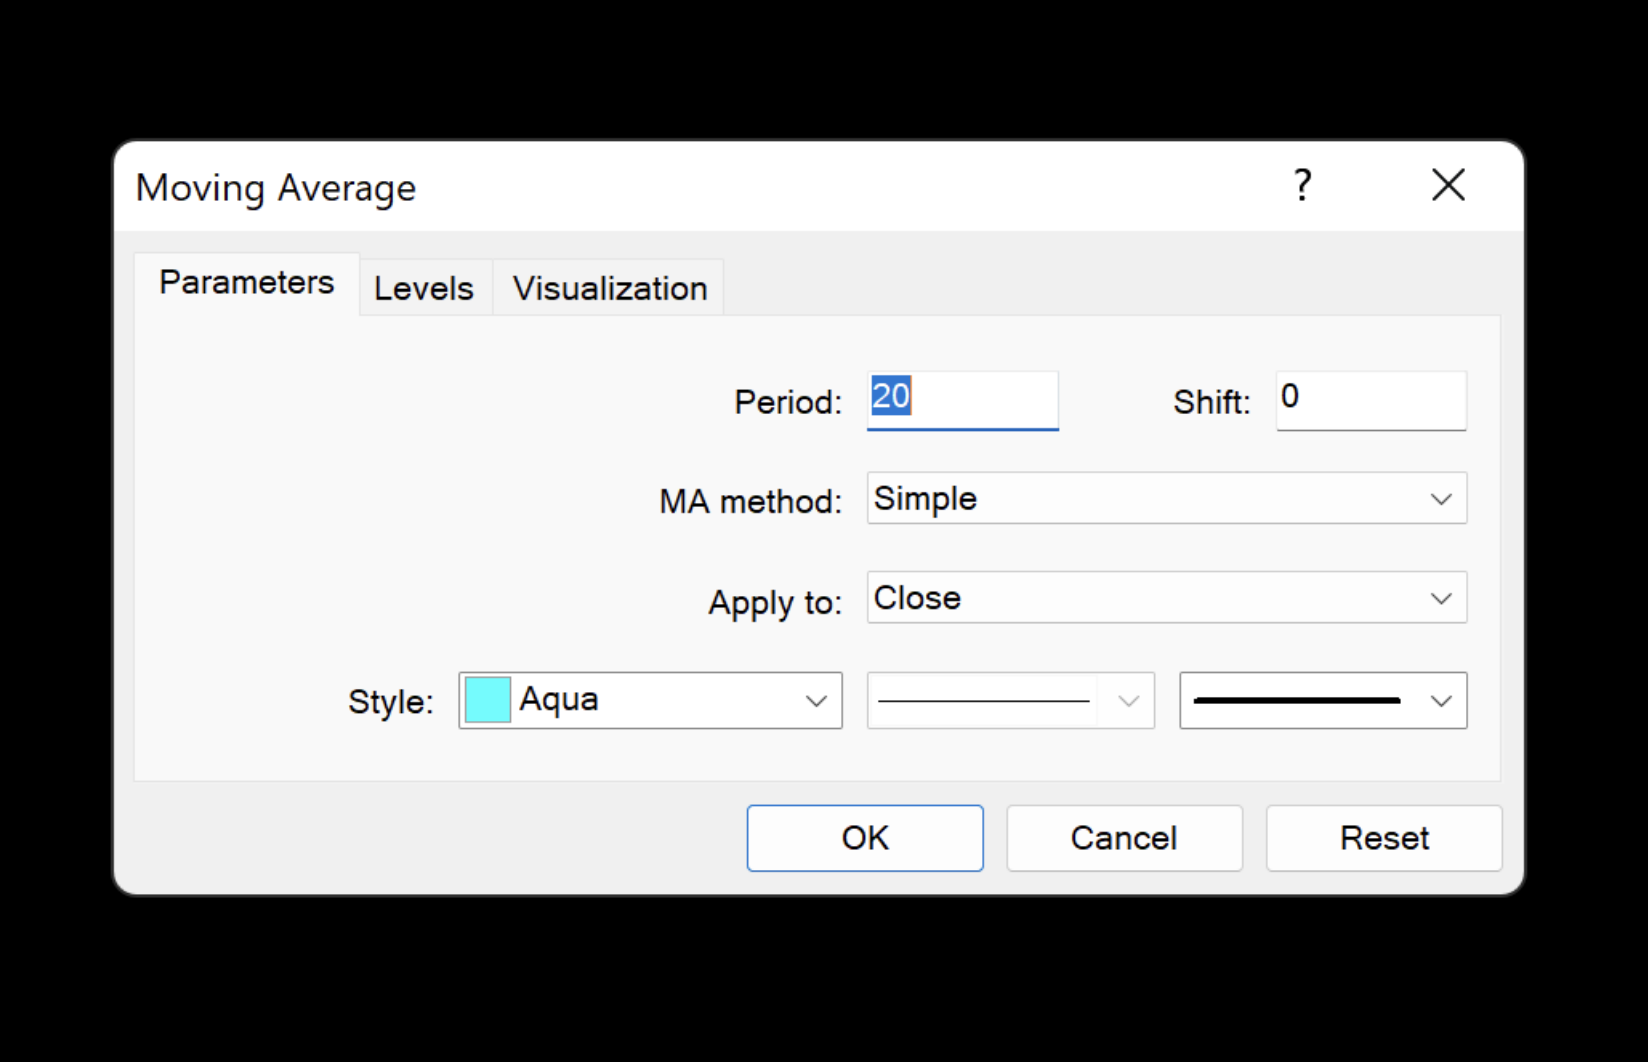The height and width of the screenshot is (1062, 1648).
Task: Open the Levels tab
Action: pyautogui.click(x=424, y=289)
